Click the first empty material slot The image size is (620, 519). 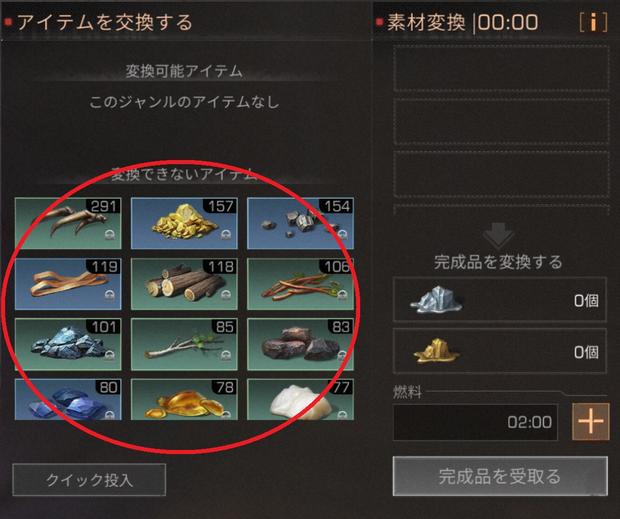tap(501, 68)
